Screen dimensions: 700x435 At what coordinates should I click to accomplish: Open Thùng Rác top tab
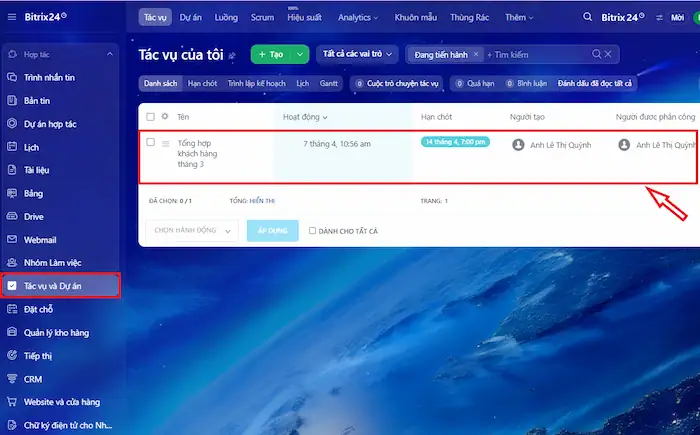coord(469,17)
